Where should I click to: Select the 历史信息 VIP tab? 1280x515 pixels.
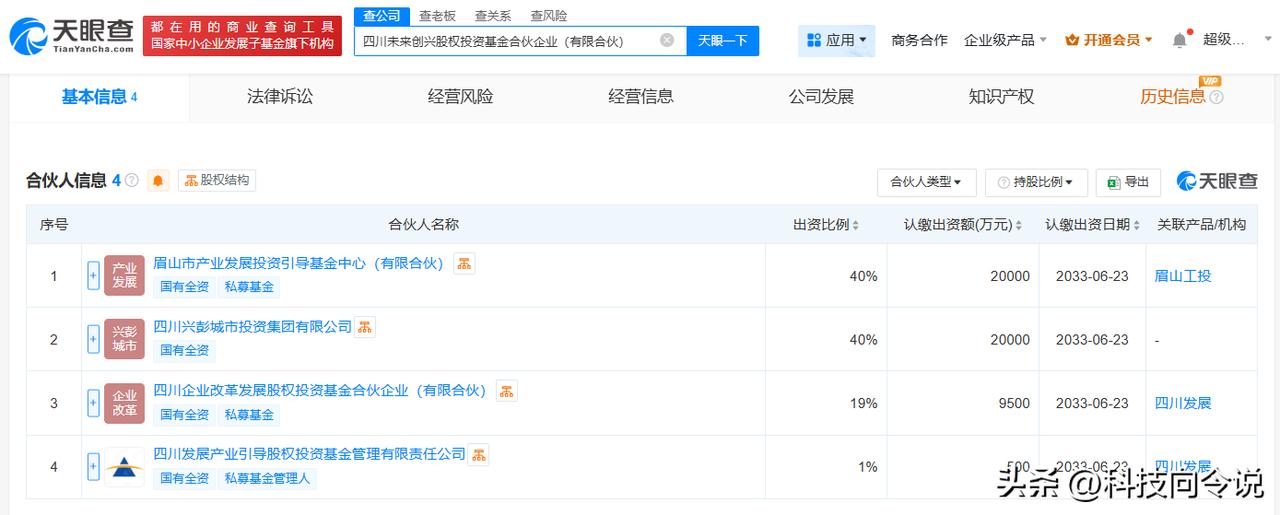(x=1173, y=97)
